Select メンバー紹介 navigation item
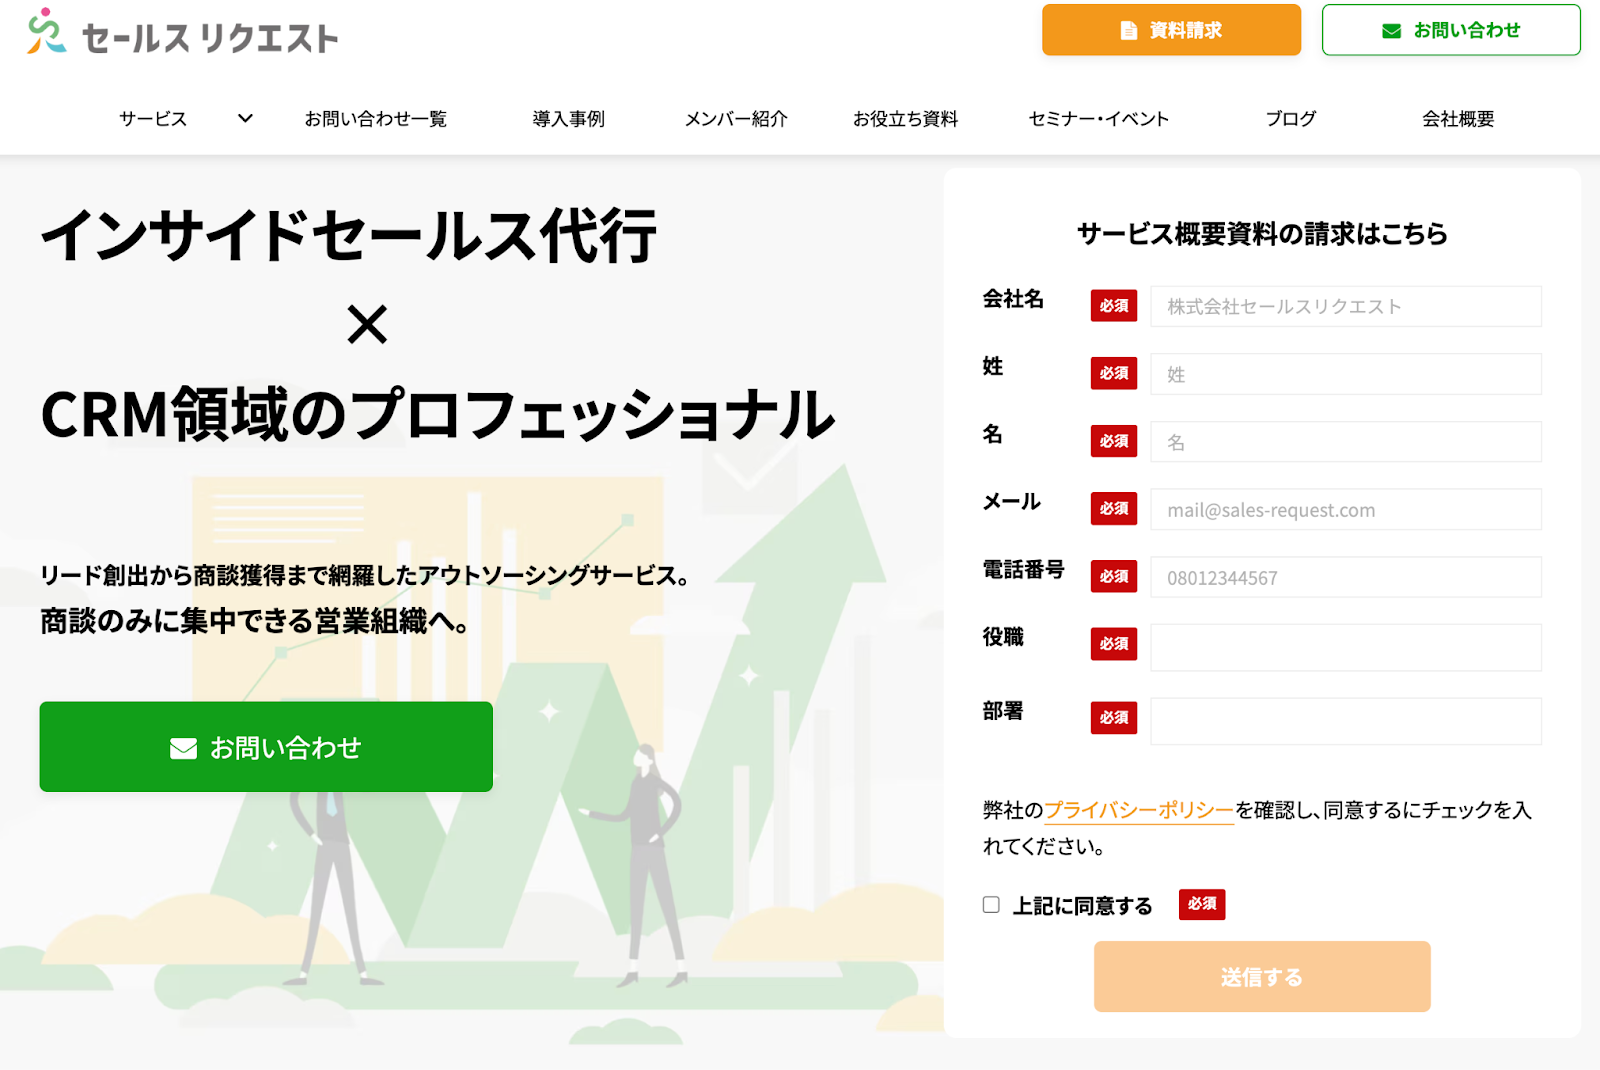1600x1070 pixels. (x=736, y=119)
